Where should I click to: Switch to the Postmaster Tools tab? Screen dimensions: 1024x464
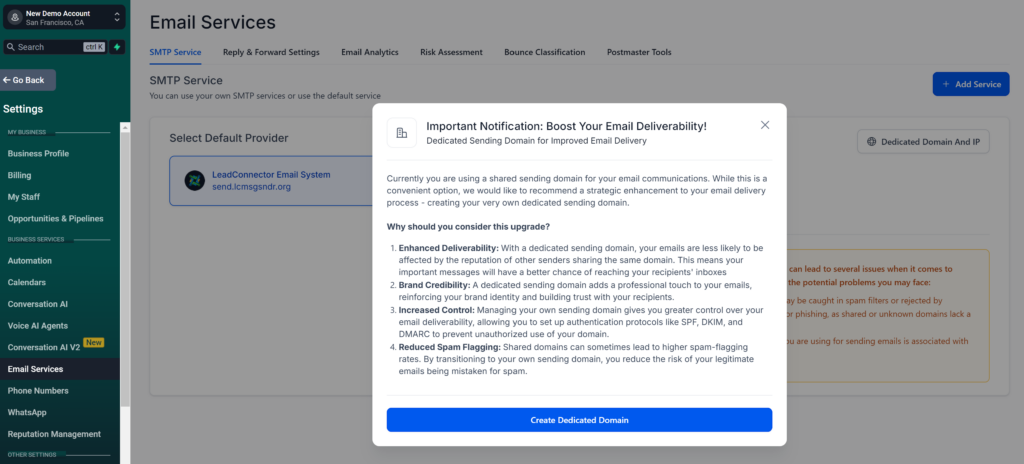click(639, 52)
